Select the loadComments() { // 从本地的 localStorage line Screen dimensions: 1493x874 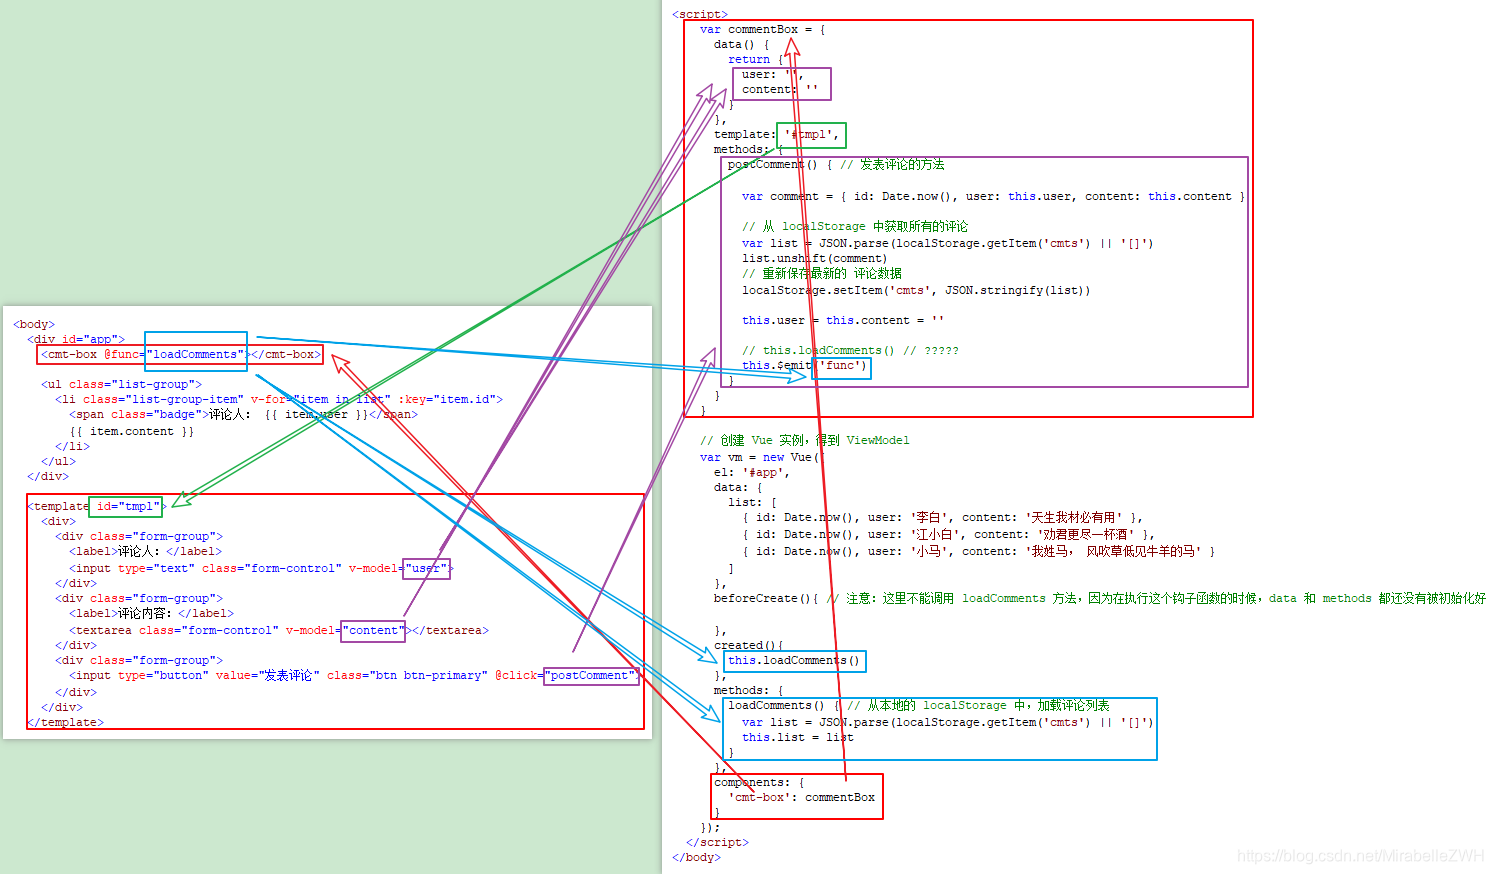[919, 705]
